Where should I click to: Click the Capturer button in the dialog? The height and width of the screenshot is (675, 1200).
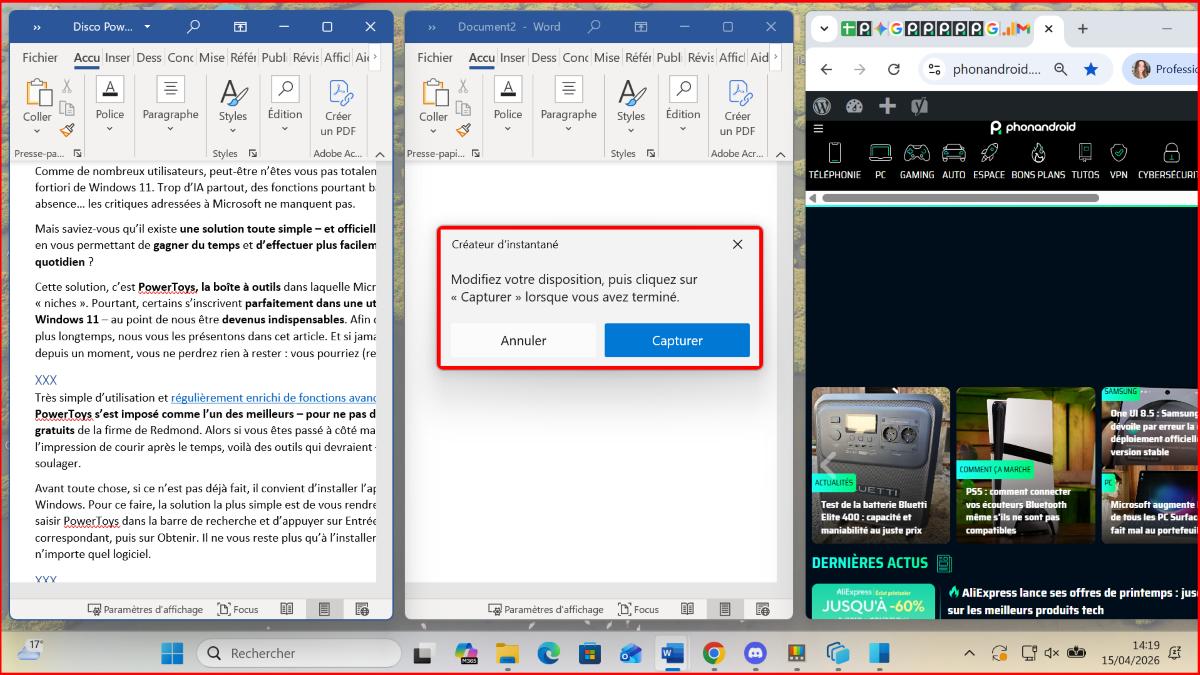pyautogui.click(x=677, y=340)
